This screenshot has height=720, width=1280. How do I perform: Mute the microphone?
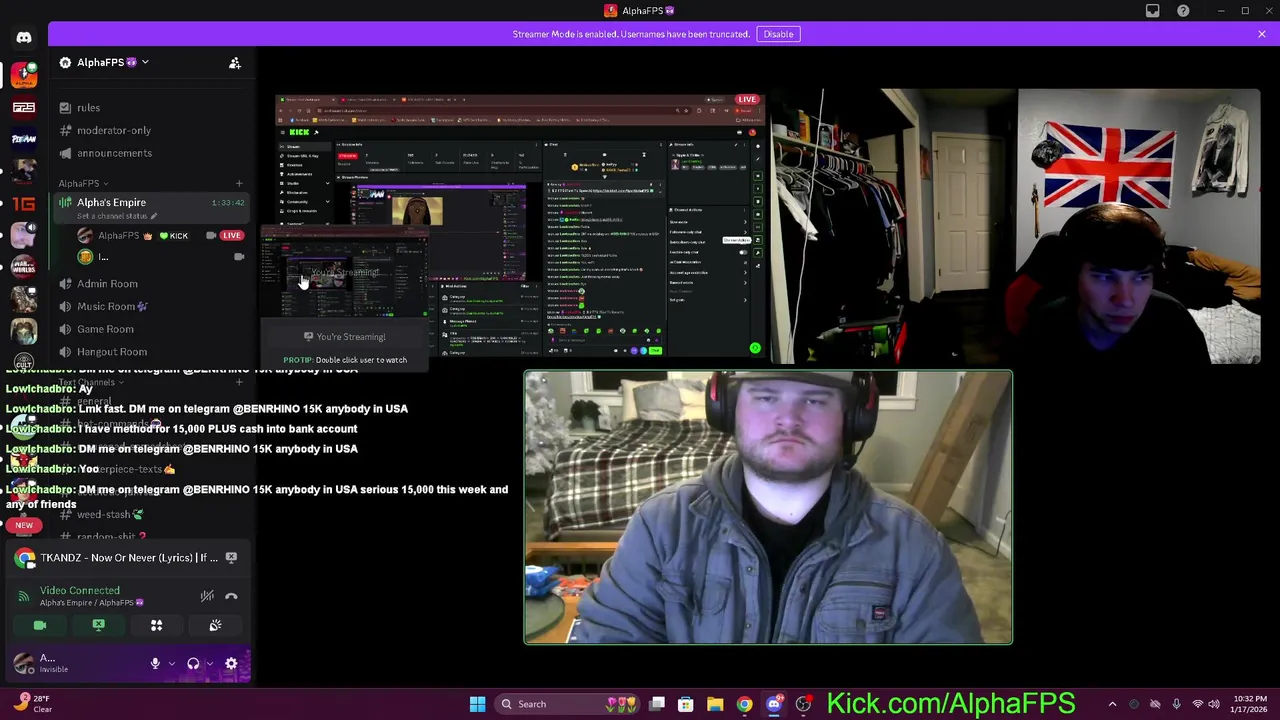point(155,664)
